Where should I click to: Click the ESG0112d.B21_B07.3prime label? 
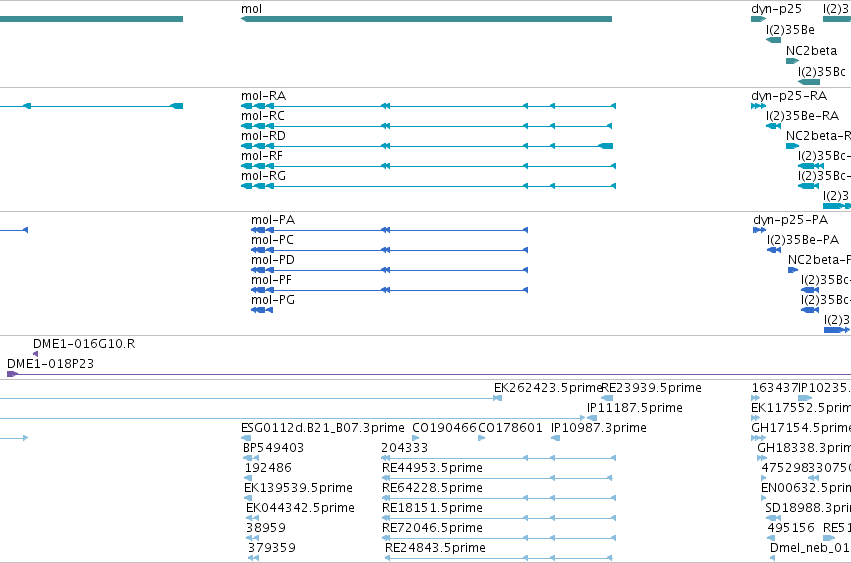tap(323, 428)
